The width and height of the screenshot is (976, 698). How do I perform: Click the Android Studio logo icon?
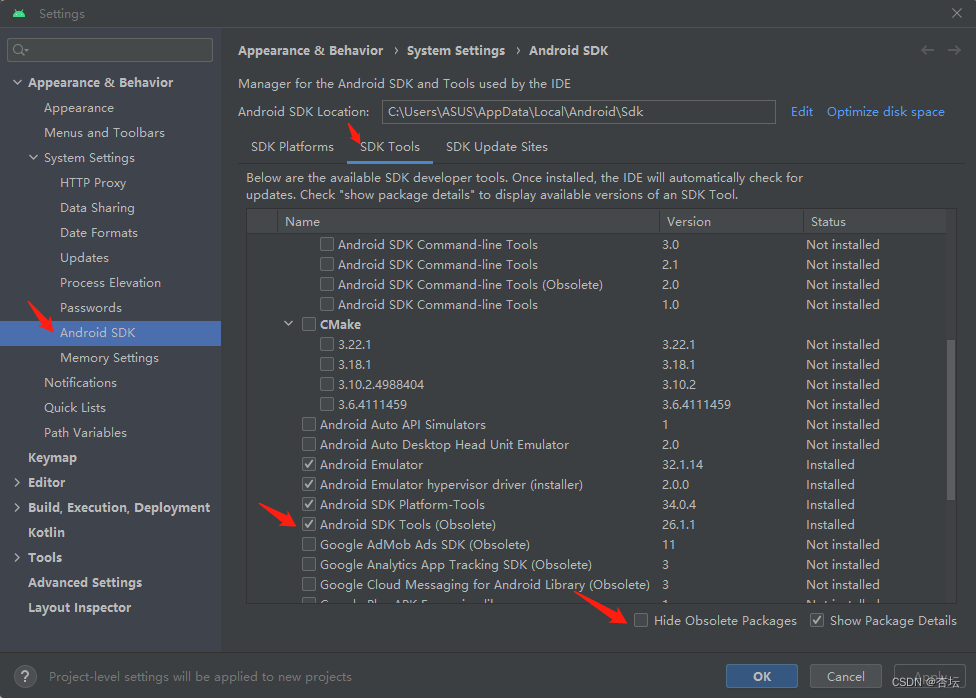pyautogui.click(x=19, y=13)
